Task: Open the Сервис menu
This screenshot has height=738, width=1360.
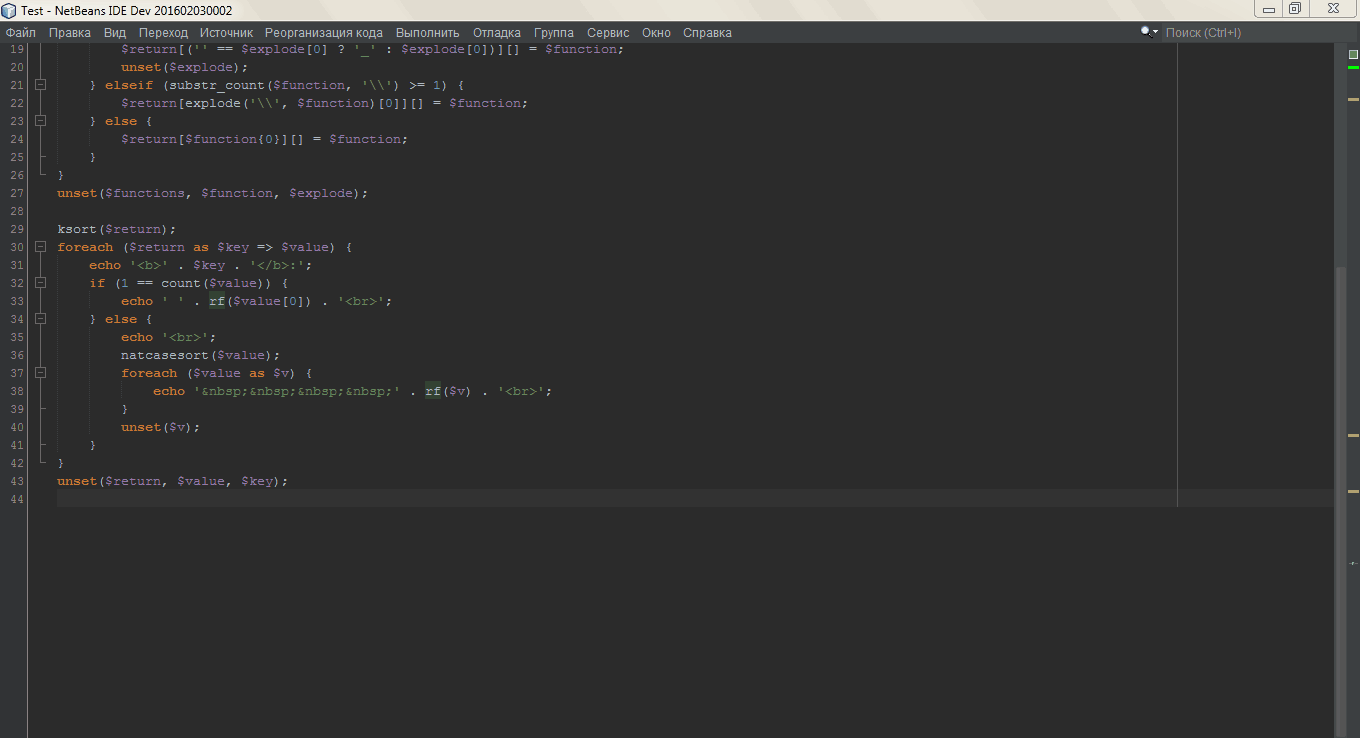Action: 608,33
